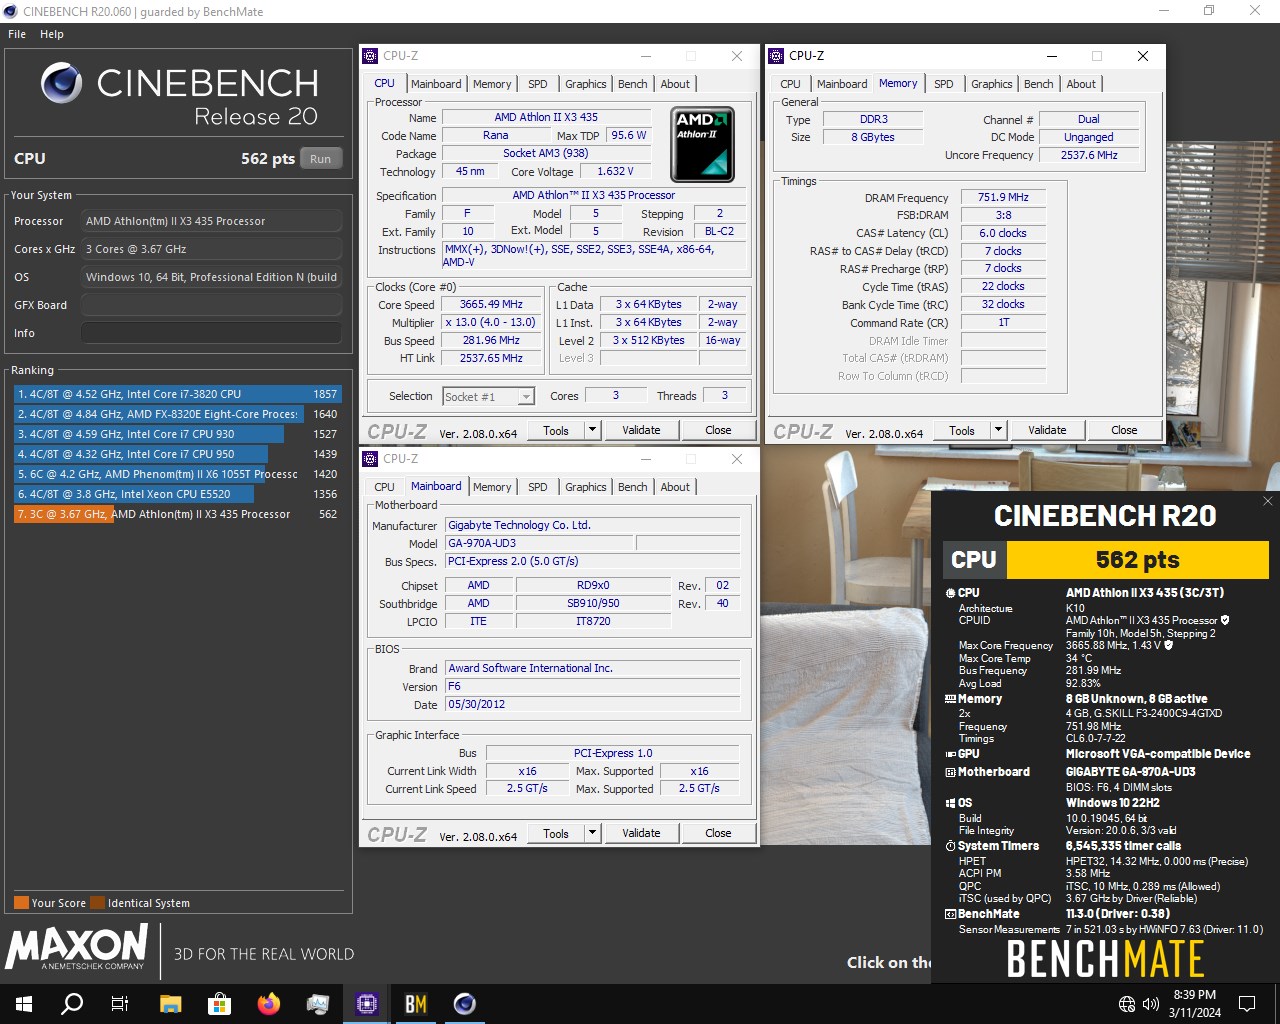Viewport: 1280px width, 1024px height.
Task: Click BIOS Date value 05/30/2012
Action: [x=593, y=704]
